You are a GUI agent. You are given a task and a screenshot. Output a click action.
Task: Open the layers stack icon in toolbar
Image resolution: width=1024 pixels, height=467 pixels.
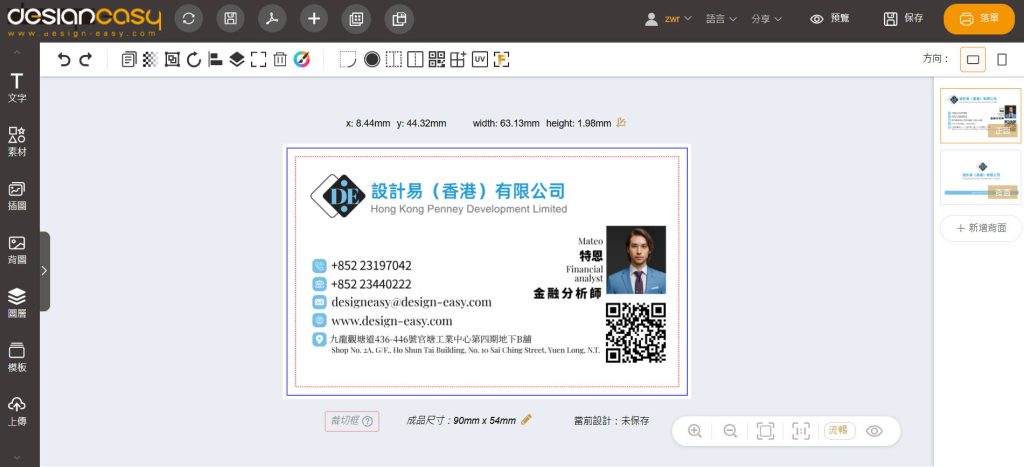236,60
